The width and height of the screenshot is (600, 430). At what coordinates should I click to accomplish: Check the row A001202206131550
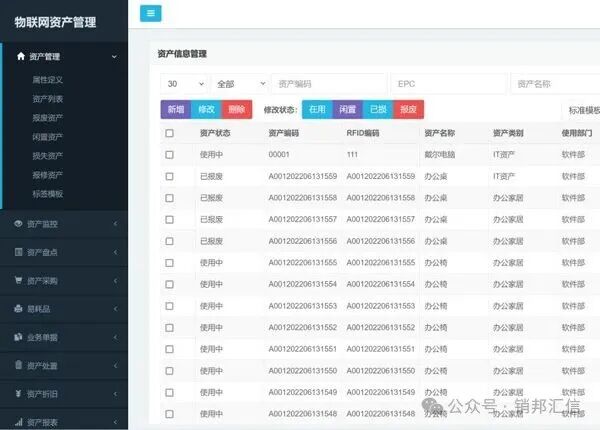coord(169,371)
